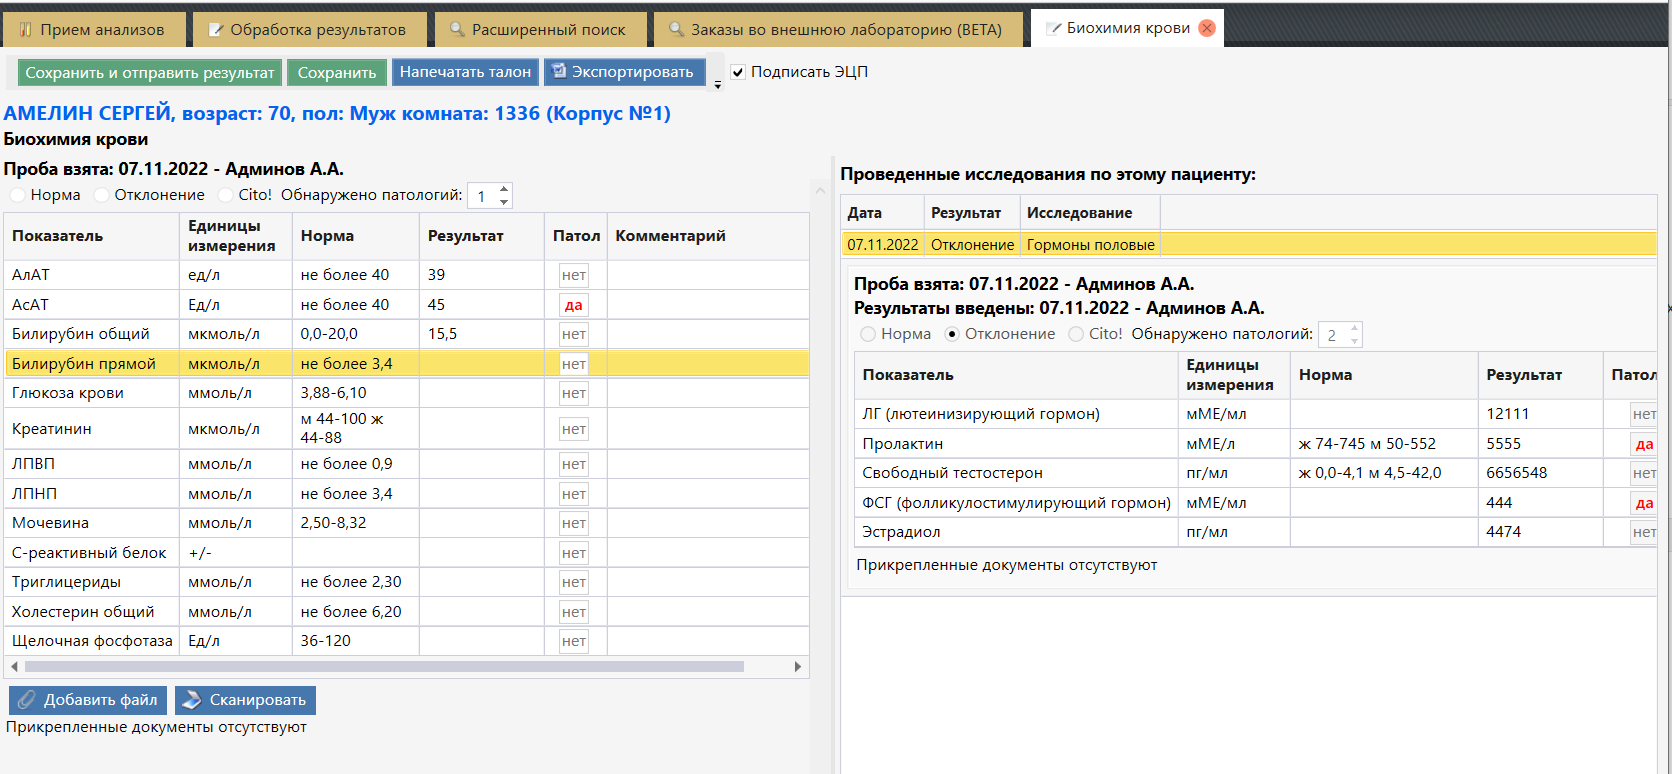
Task: Click the Напечатать талон button
Action: click(x=465, y=72)
